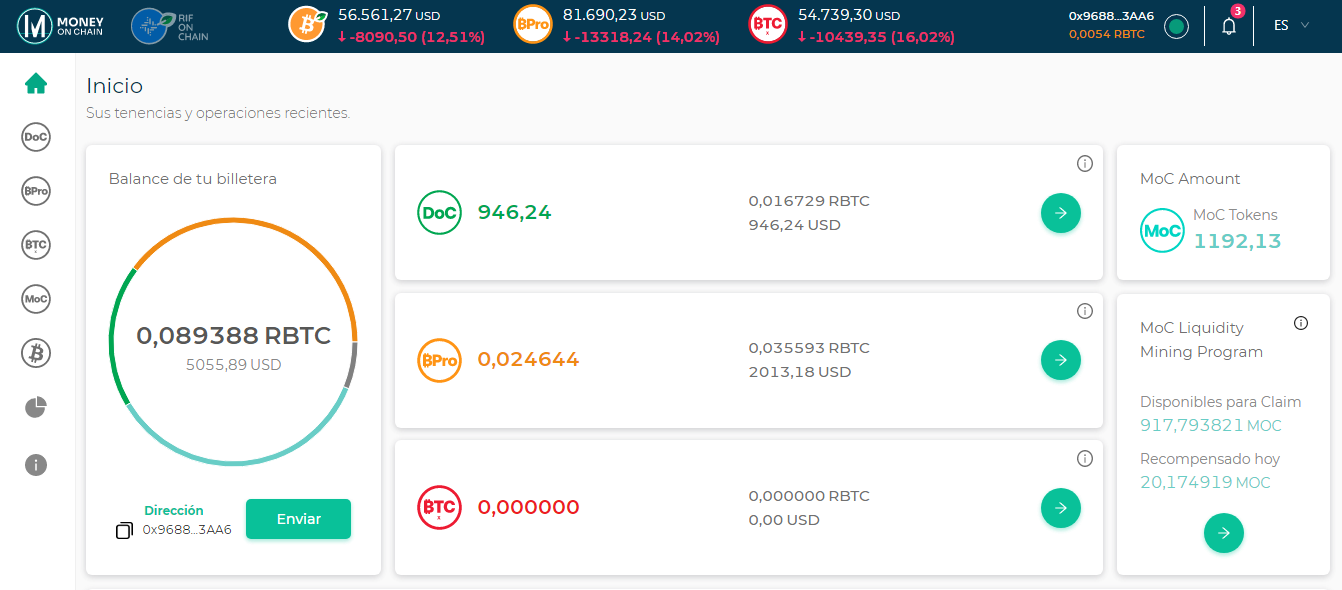Copy the wallet address with copy icon
The width and height of the screenshot is (1342, 590).
pyautogui.click(x=124, y=530)
